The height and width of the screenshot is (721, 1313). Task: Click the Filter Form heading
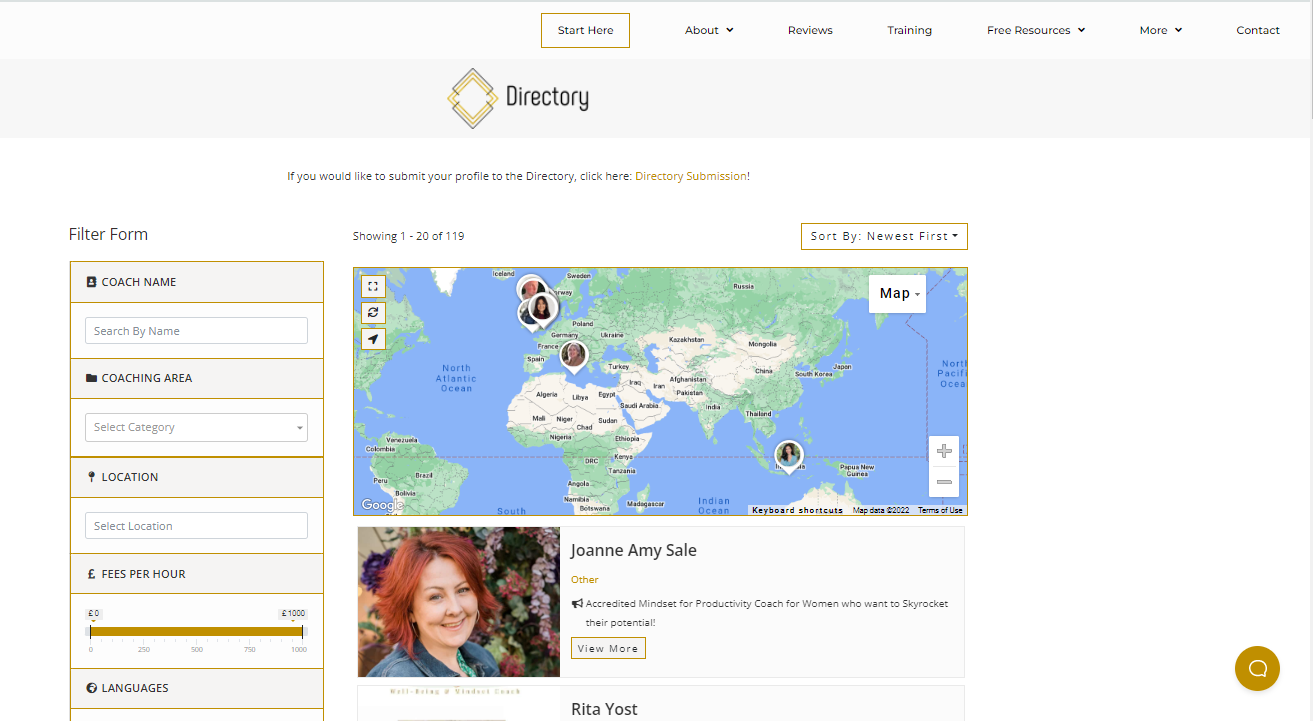tap(108, 234)
